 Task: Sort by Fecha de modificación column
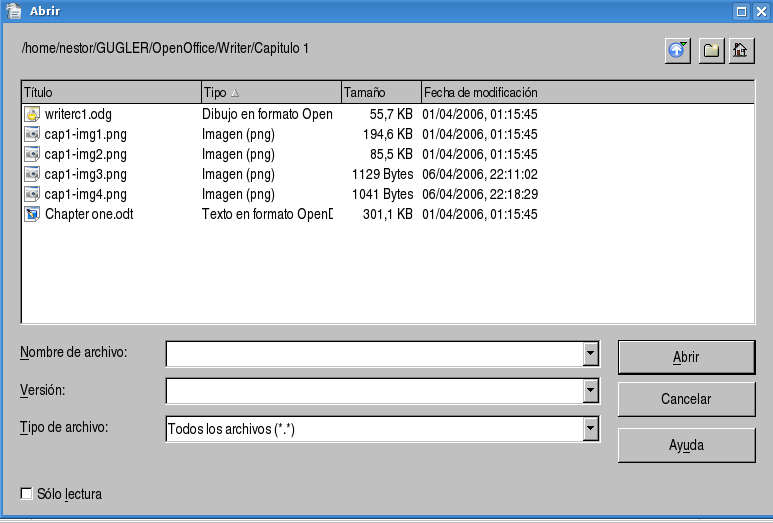click(587, 92)
